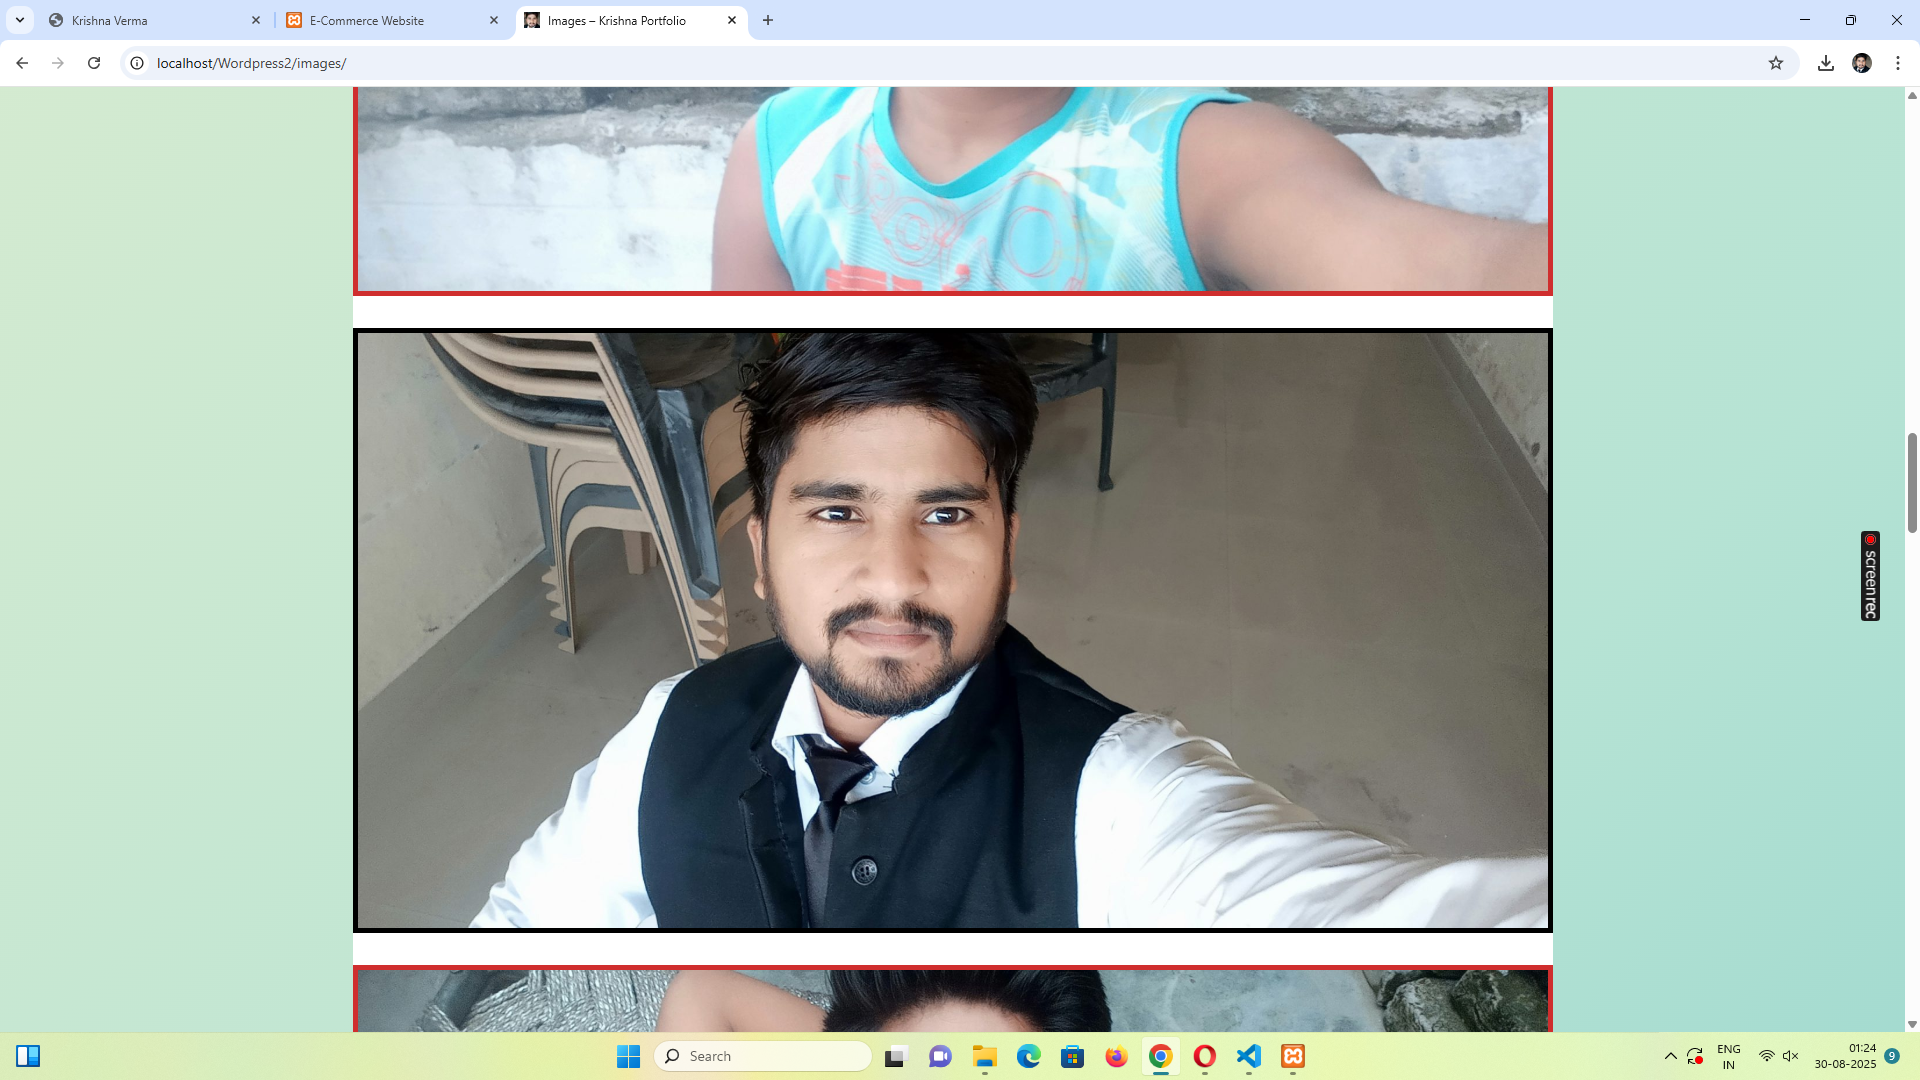This screenshot has height=1080, width=1920.
Task: Select the Images – Krishna Portfolio tab
Action: pos(631,20)
